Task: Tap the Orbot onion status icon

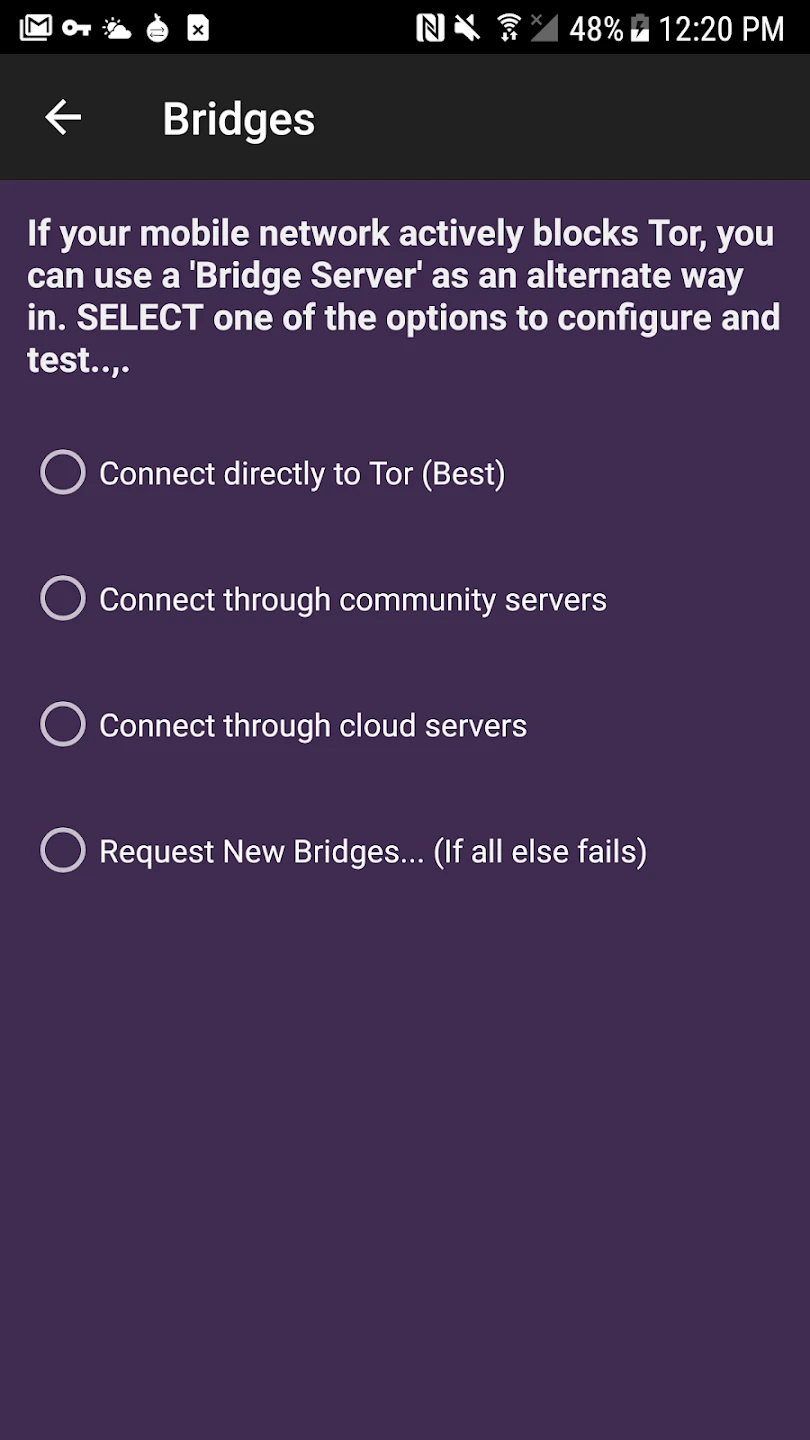Action: click(x=158, y=28)
